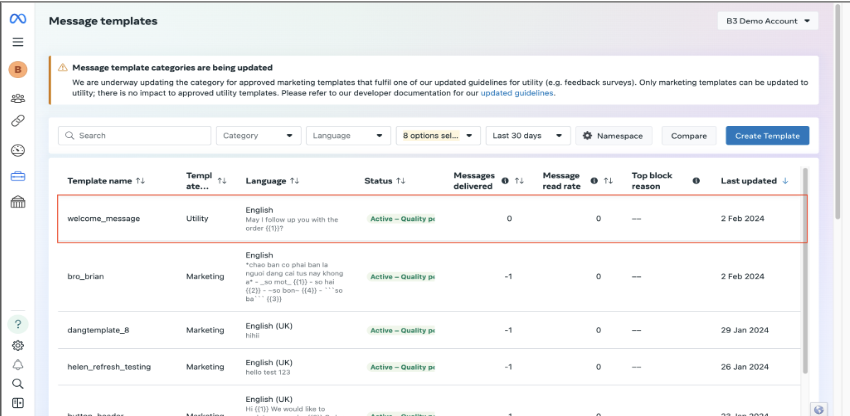850x416 pixels.
Task: Click the question mark help icon
Action: (x=18, y=324)
